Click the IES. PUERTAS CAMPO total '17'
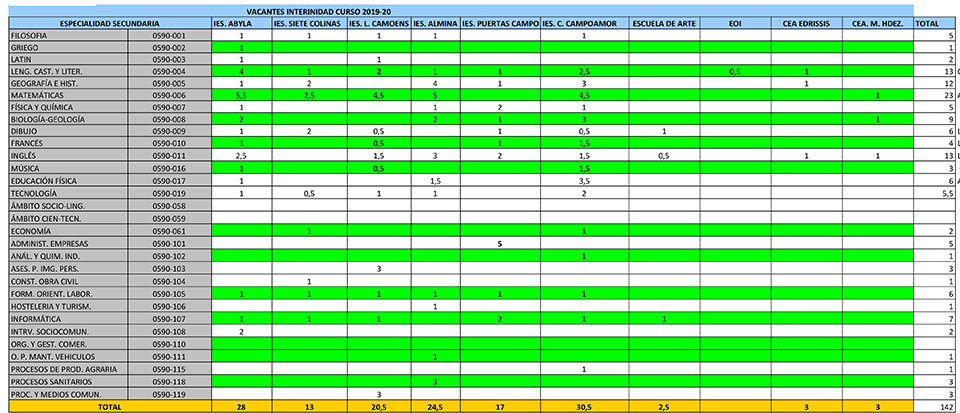 point(500,406)
